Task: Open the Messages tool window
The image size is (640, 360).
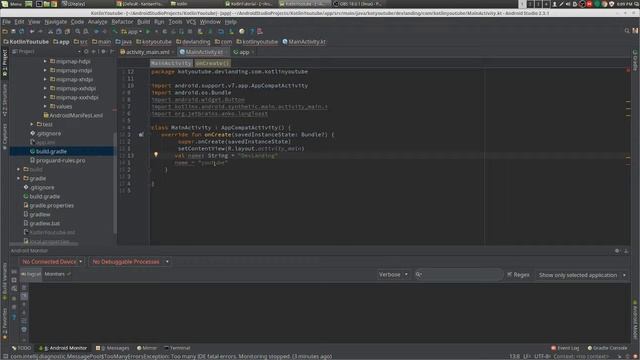Action: coord(112,348)
